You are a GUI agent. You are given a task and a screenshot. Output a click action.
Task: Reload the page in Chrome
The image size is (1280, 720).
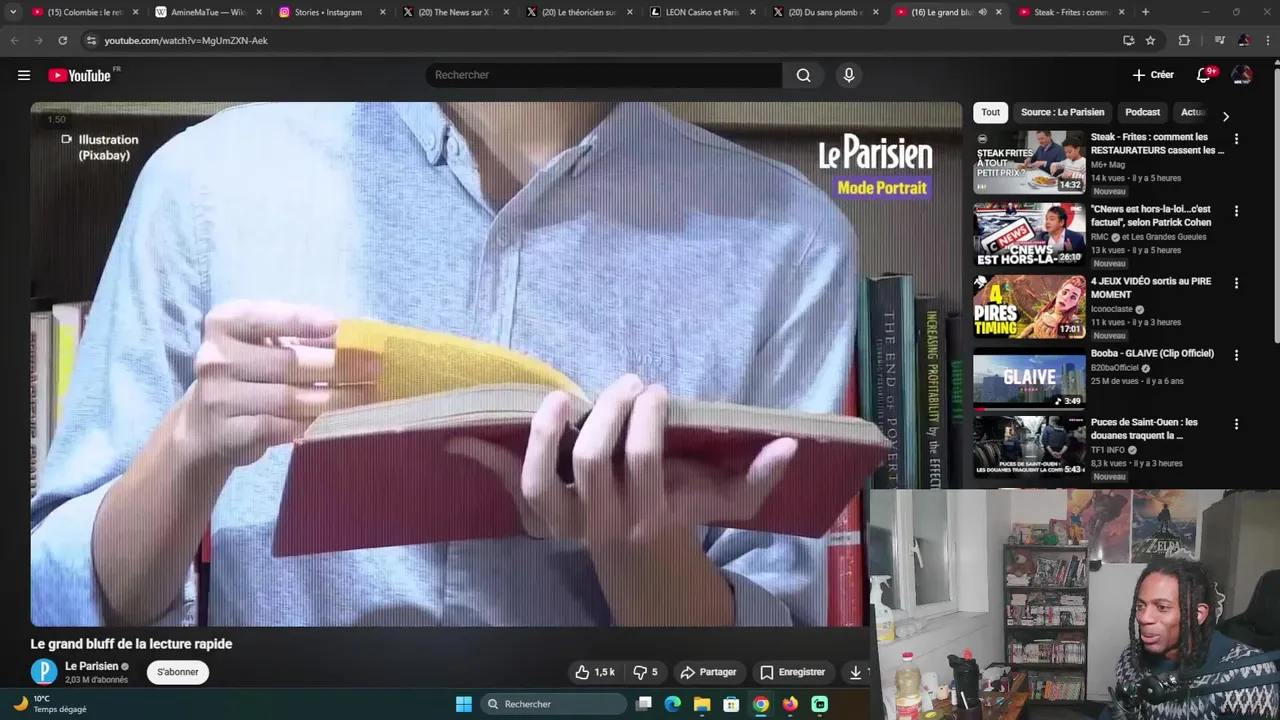click(62, 40)
